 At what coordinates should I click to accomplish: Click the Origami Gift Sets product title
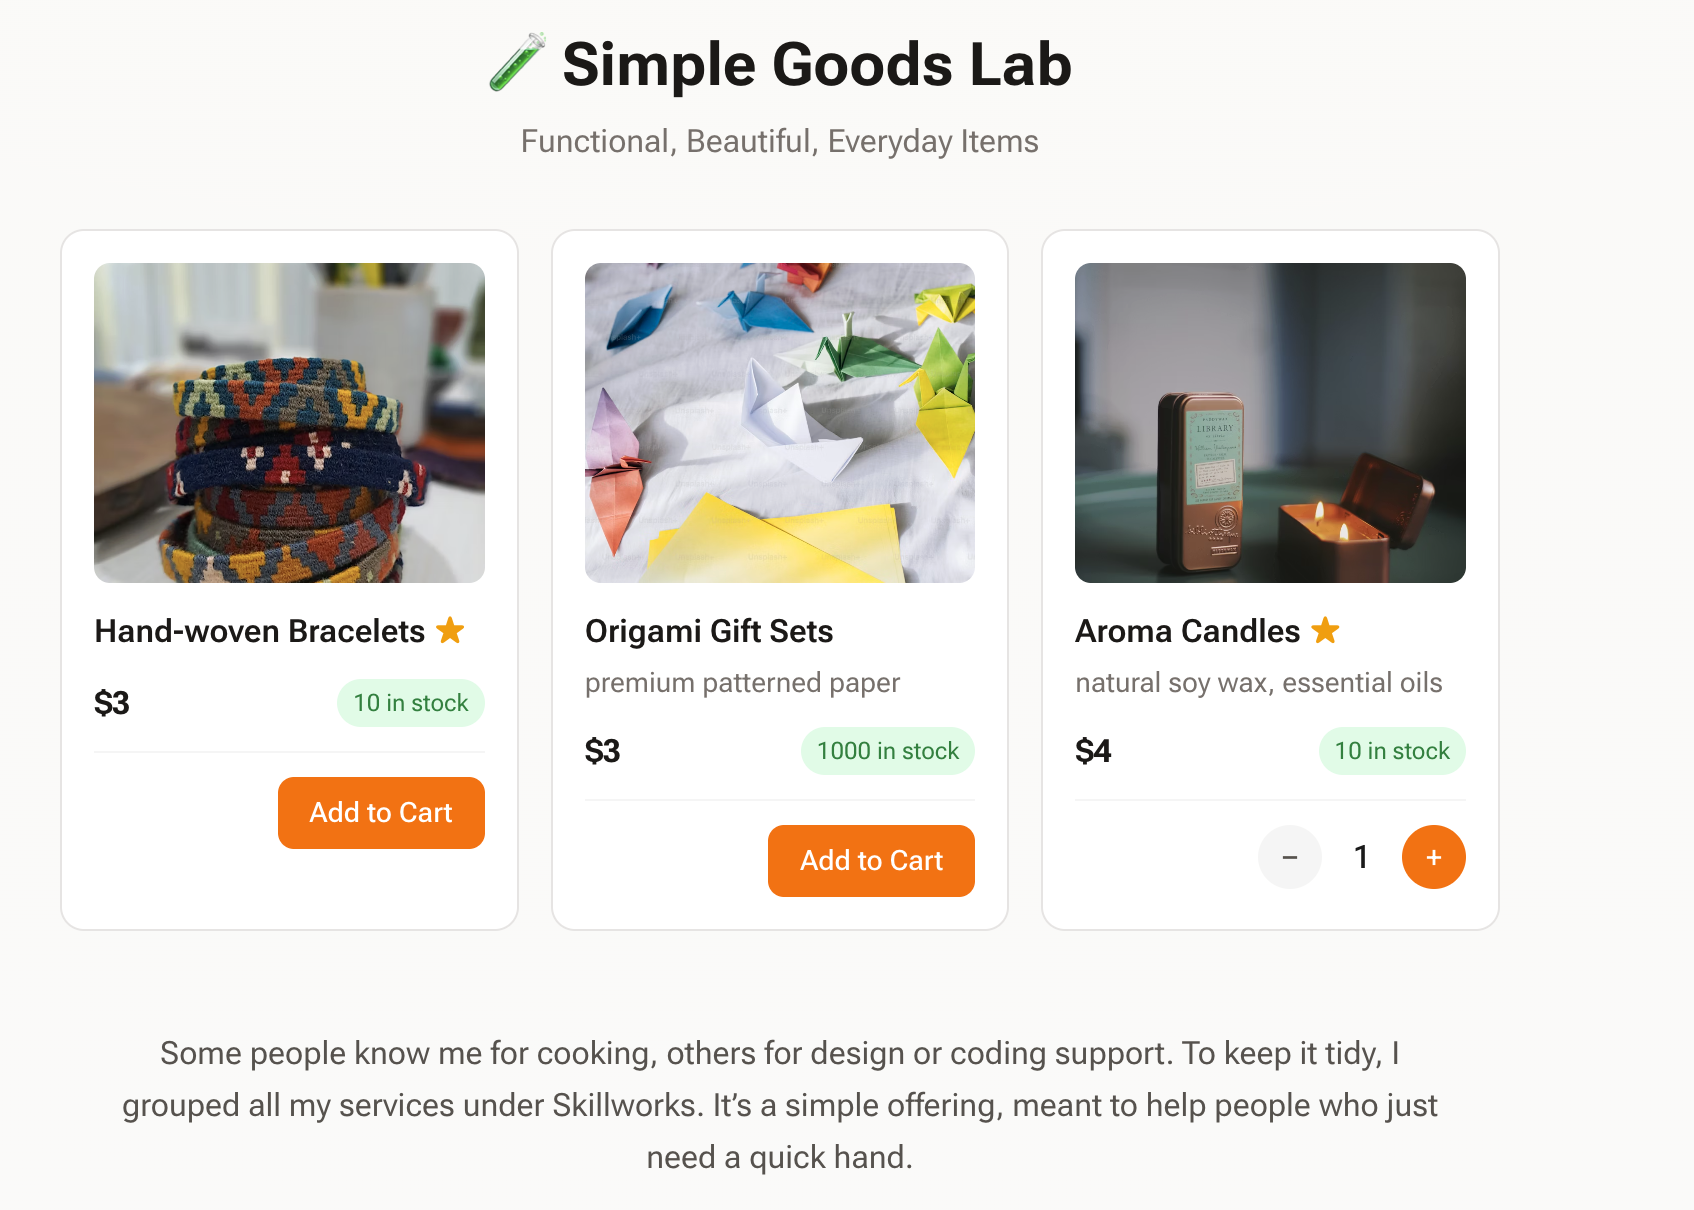point(709,631)
